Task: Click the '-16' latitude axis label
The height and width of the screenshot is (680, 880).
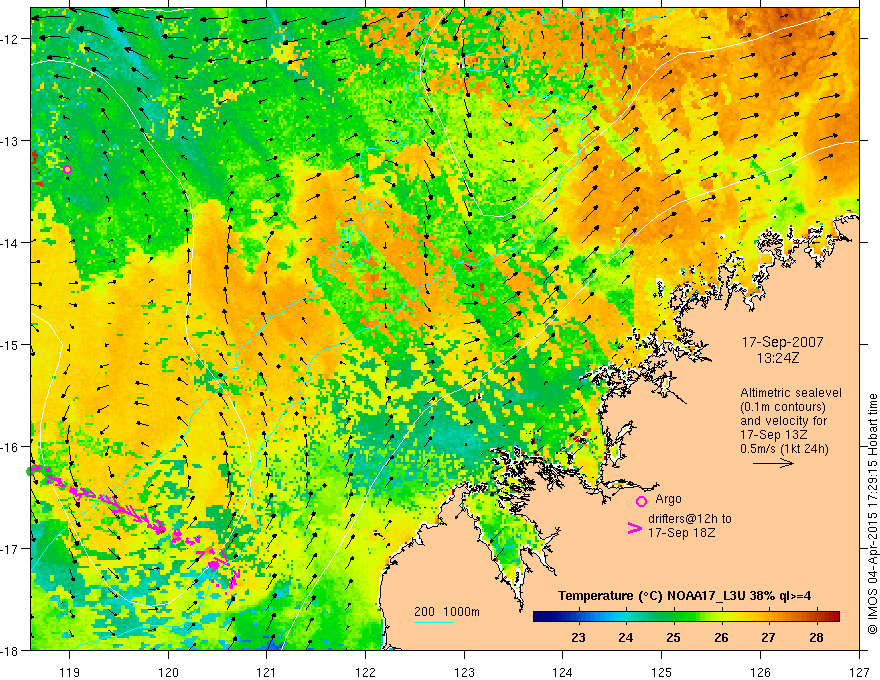Action: click(x=11, y=447)
